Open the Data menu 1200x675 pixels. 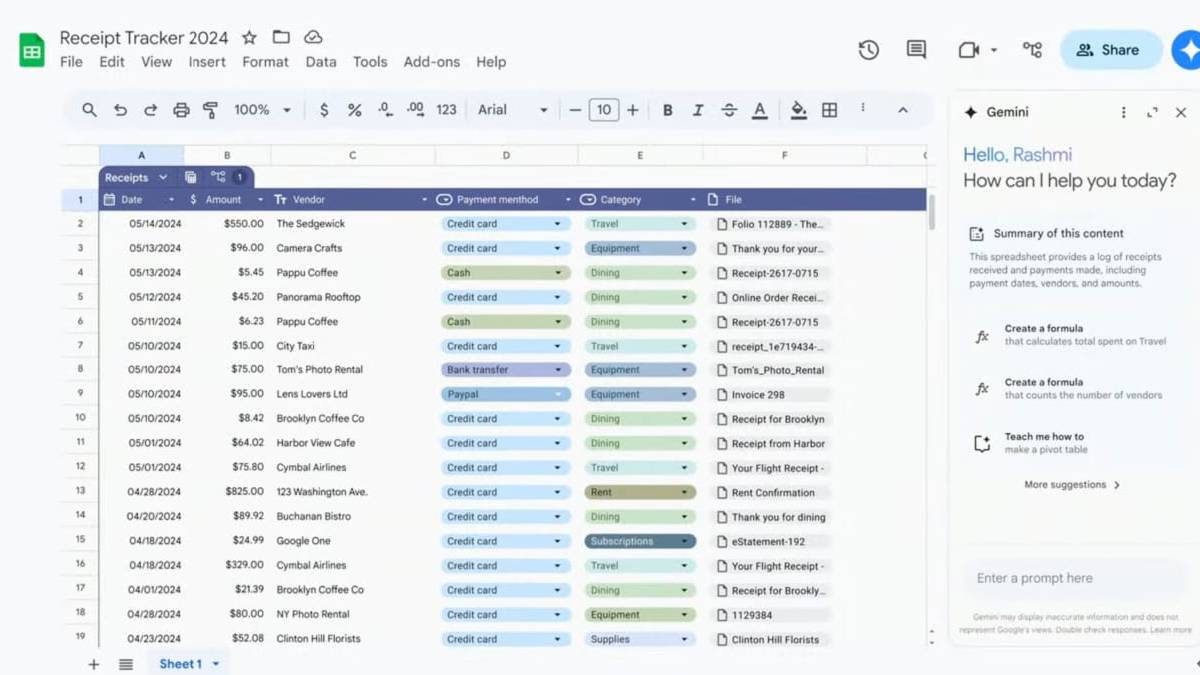(x=321, y=62)
